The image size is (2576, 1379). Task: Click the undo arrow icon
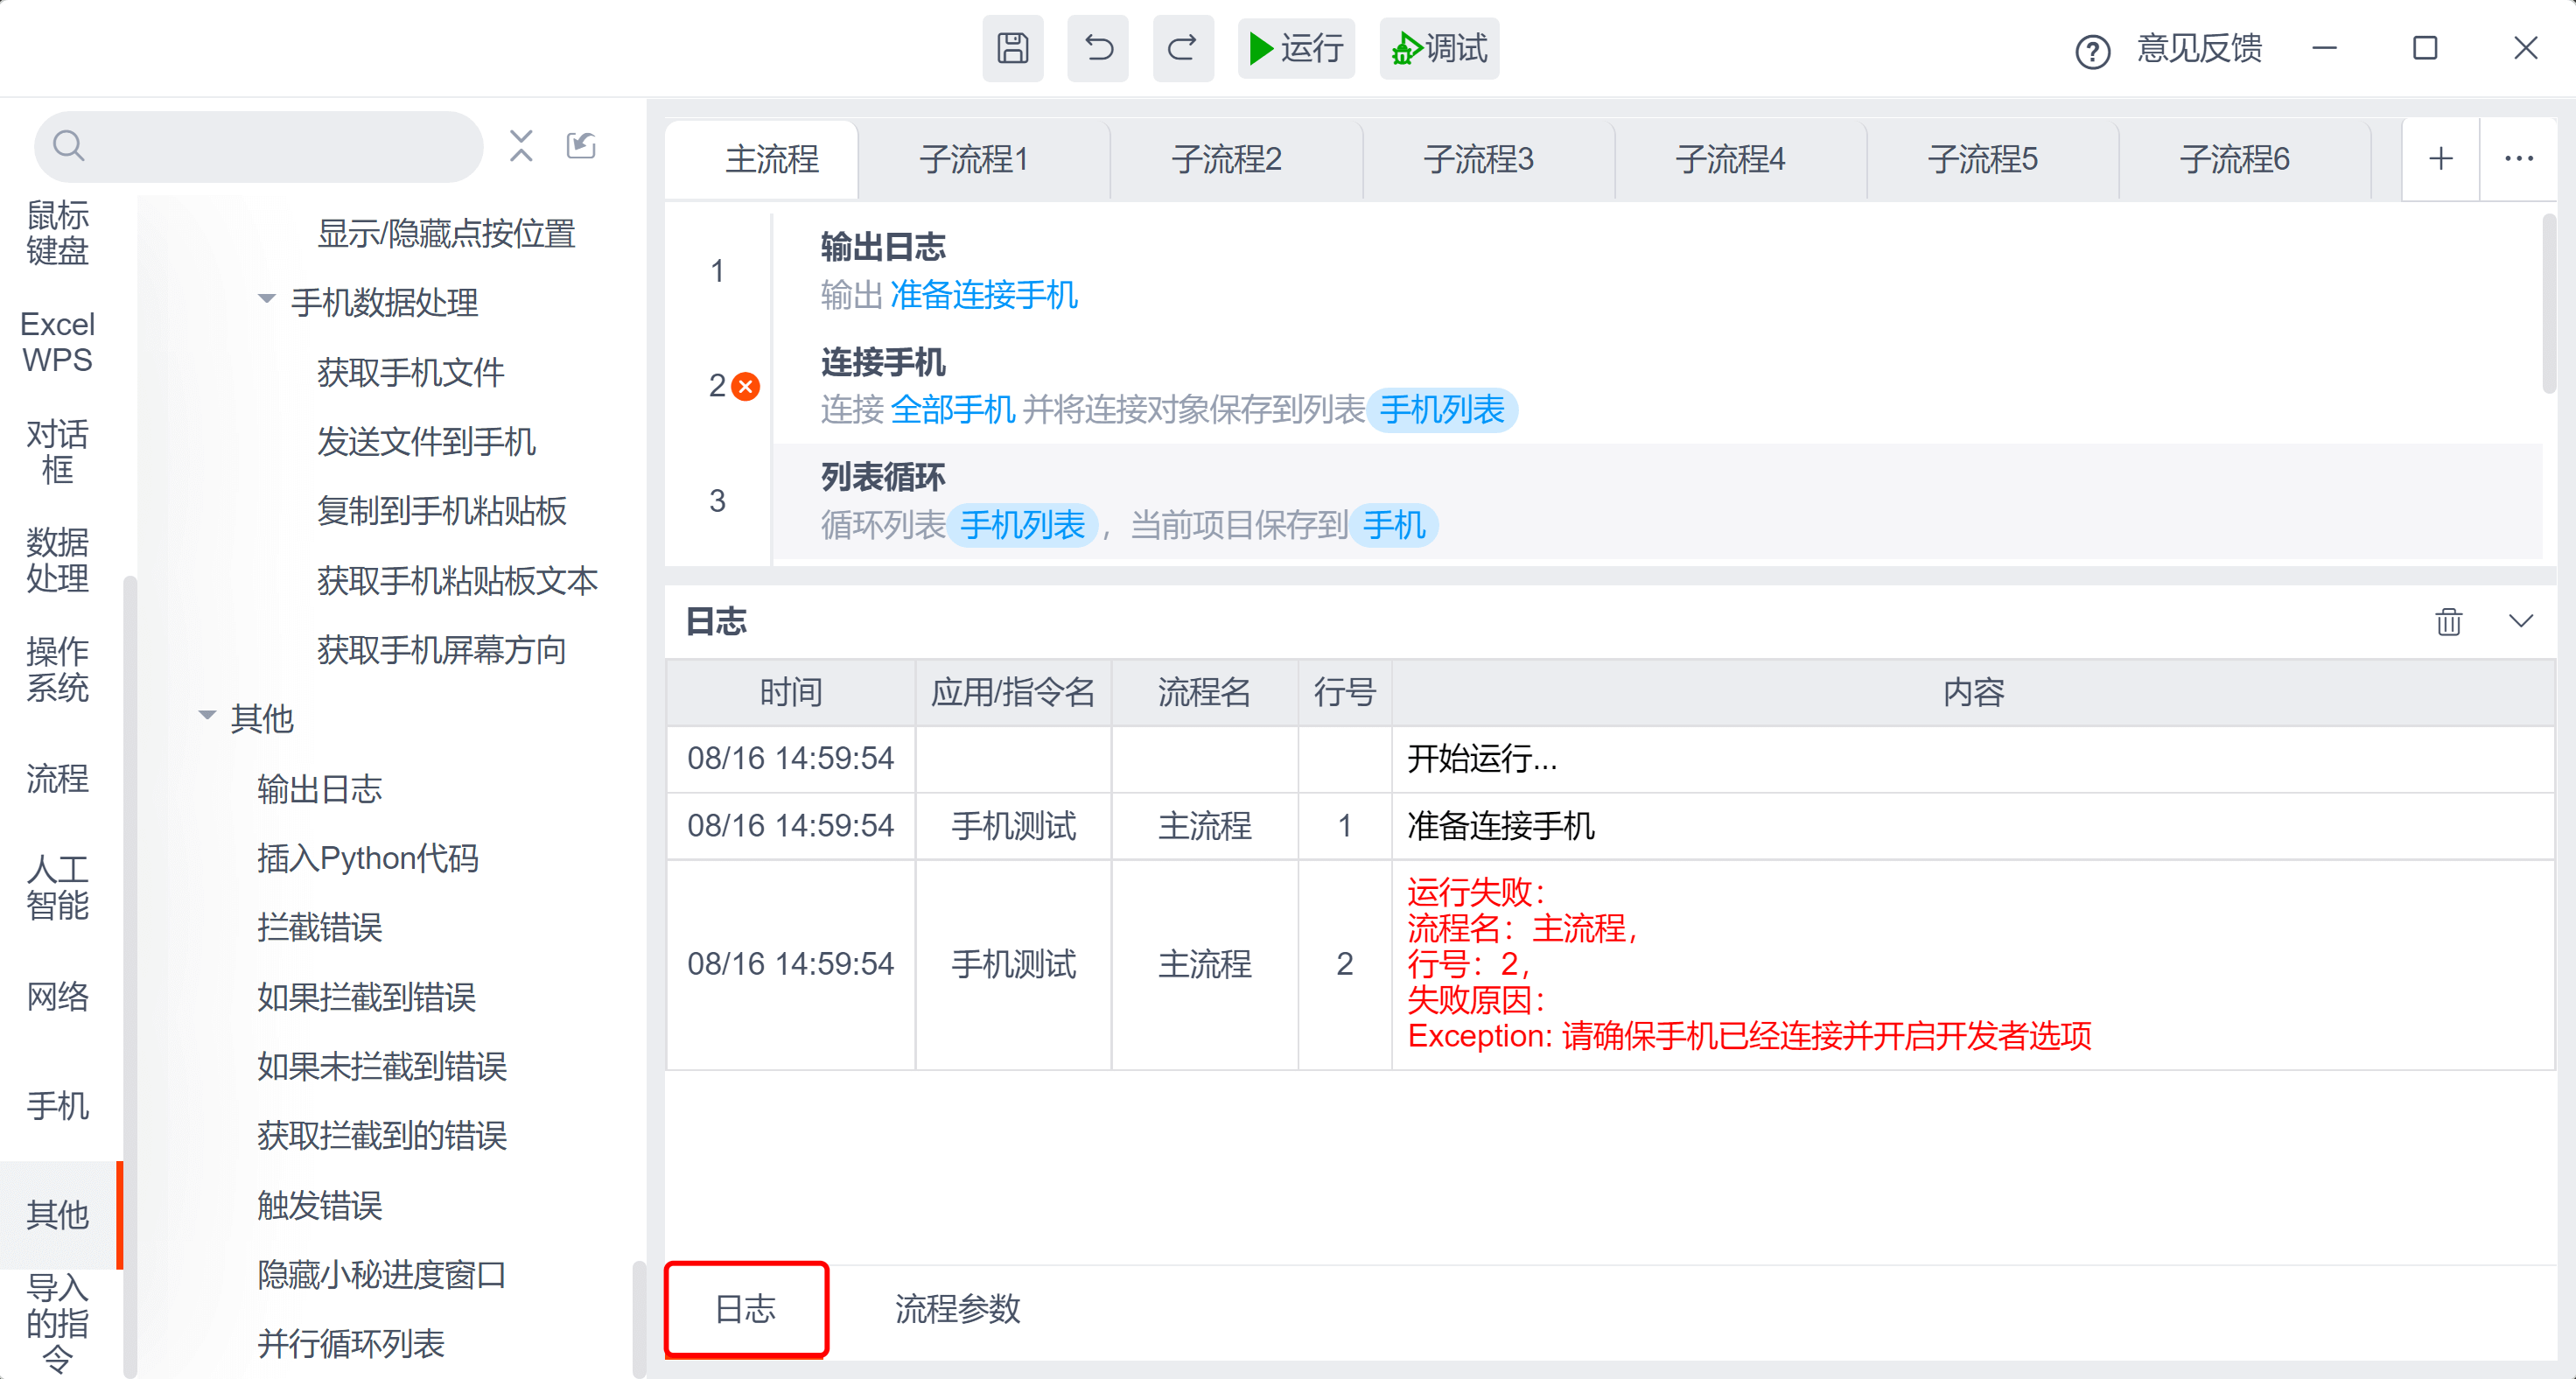tap(1098, 48)
